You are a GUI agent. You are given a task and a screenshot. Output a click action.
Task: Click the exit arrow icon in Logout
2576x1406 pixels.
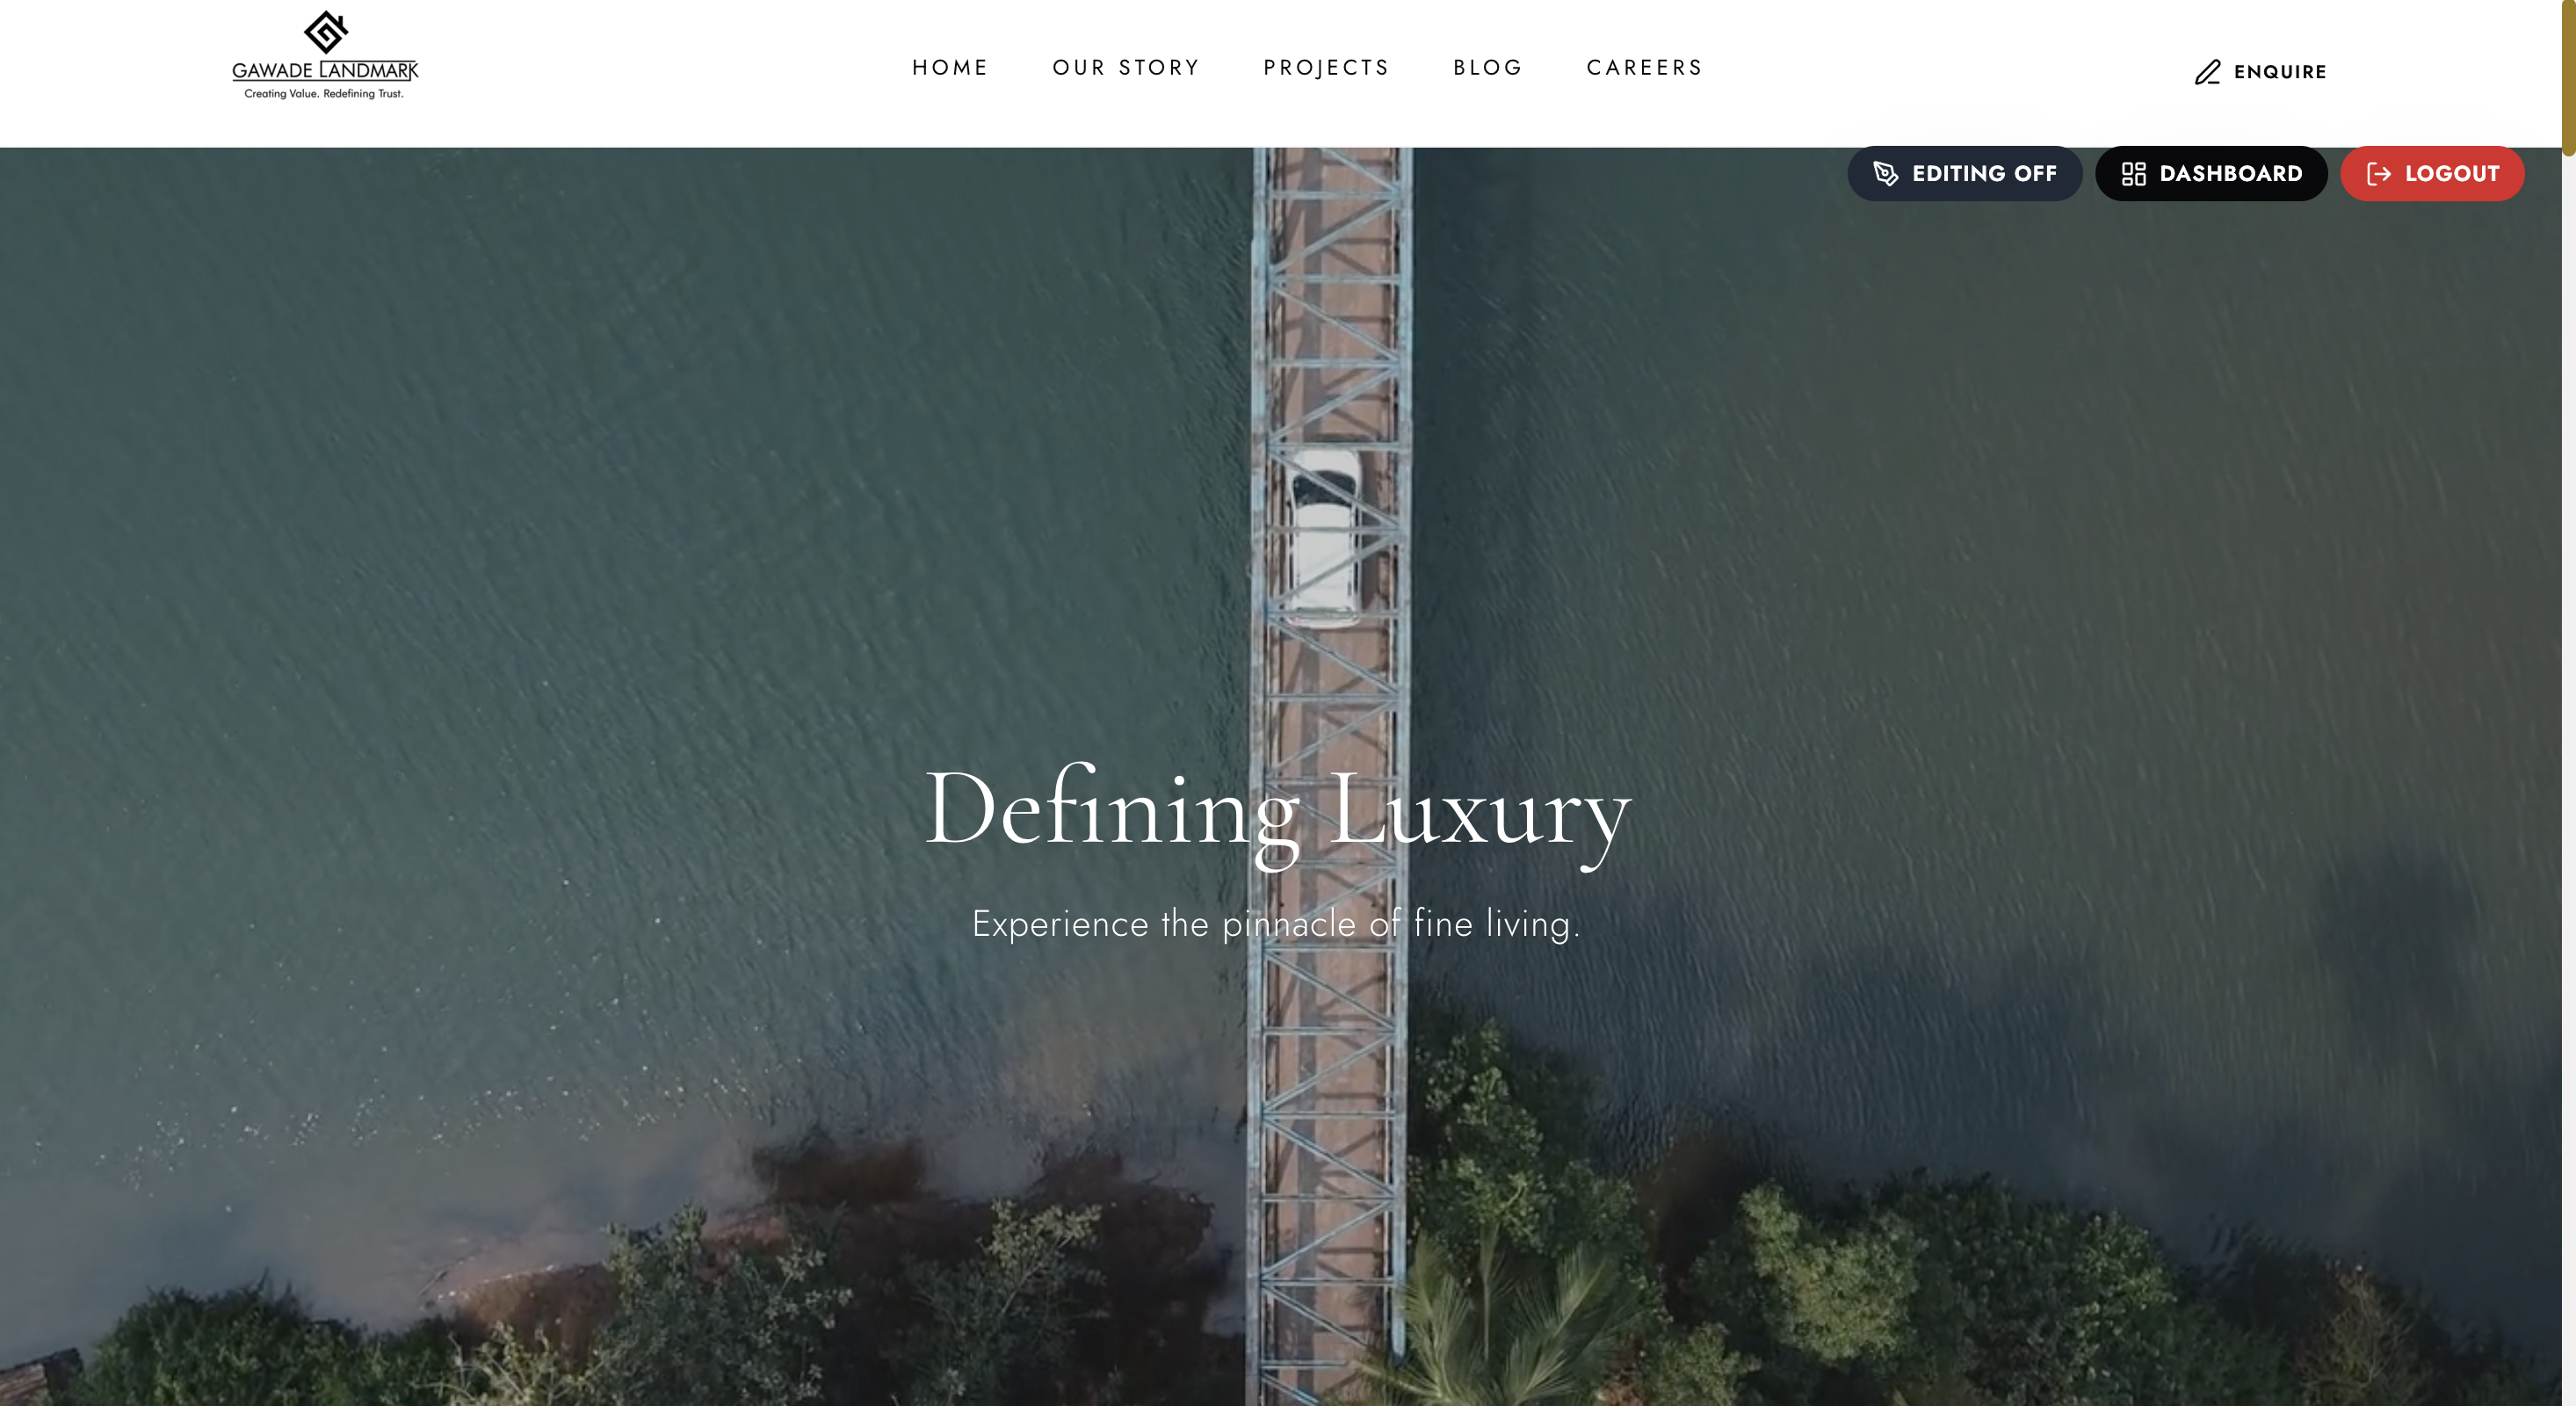pos(2379,174)
